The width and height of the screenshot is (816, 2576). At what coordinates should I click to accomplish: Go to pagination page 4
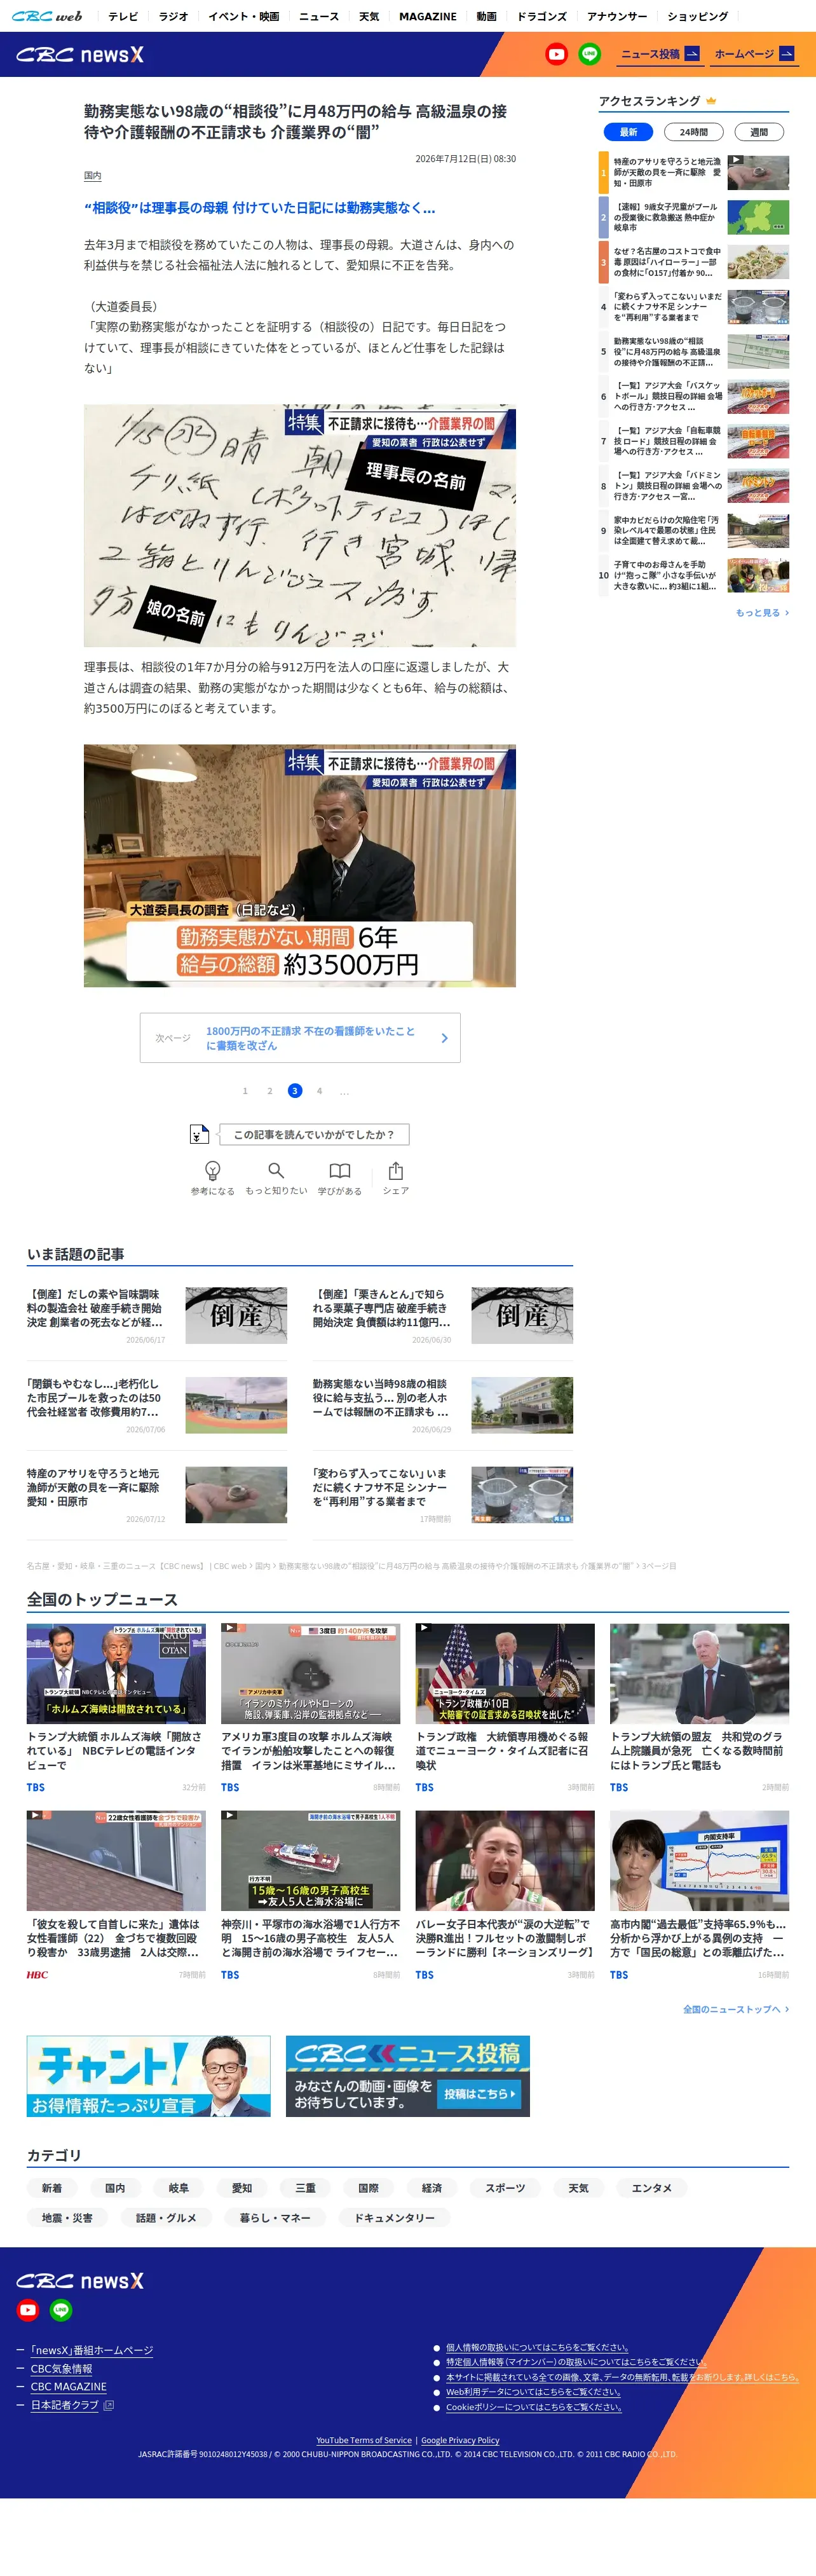(320, 1091)
